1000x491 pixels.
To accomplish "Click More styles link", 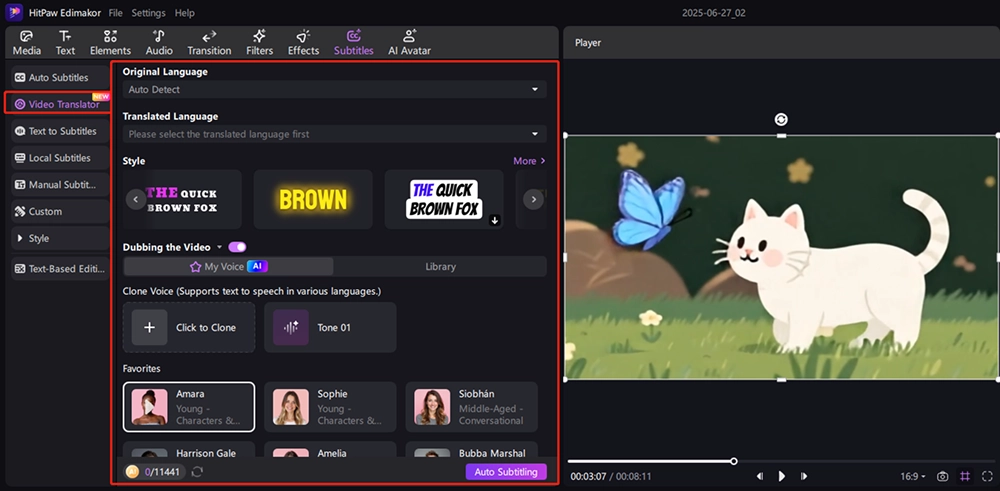I will (529, 161).
